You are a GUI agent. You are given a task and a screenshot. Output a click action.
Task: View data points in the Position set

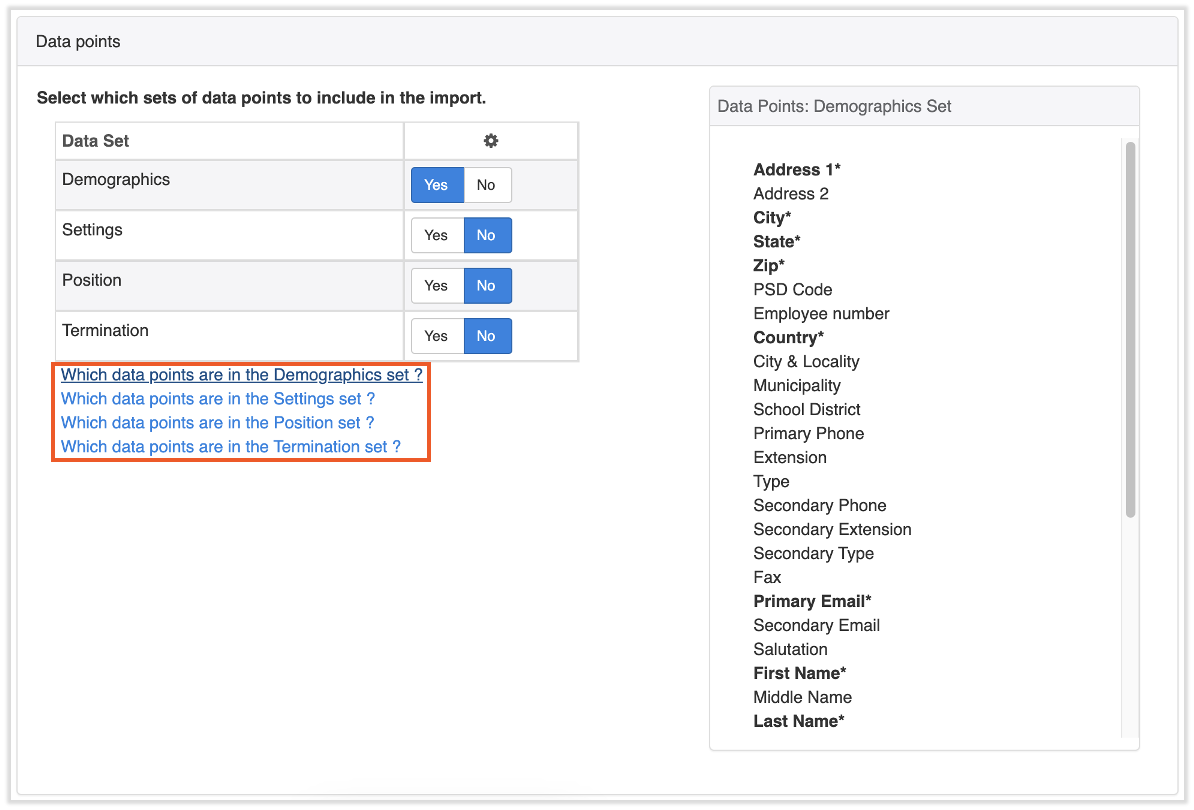[217, 423]
